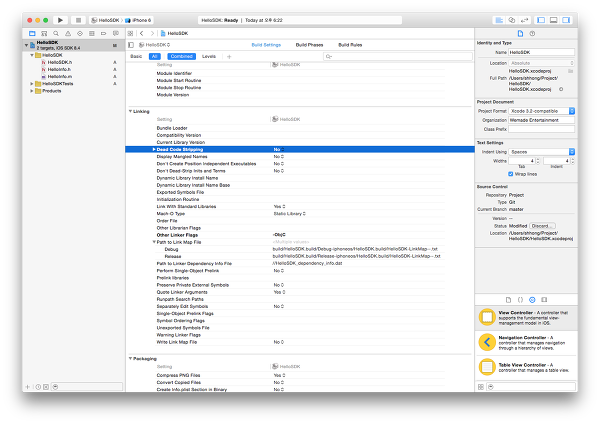Screen dimensions: 600x424
Task: Stop the running task
Action: point(78,20)
